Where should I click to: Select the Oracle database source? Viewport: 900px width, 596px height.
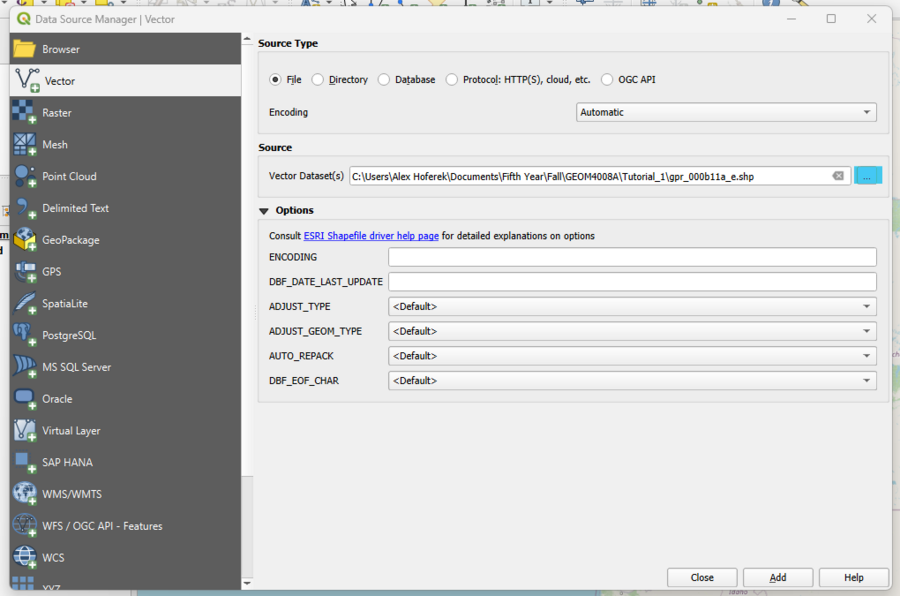click(x=60, y=398)
